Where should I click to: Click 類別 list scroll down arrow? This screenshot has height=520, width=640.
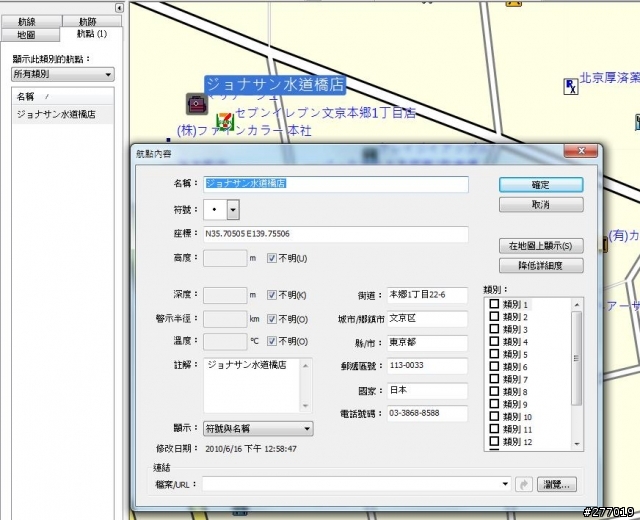coord(577,444)
